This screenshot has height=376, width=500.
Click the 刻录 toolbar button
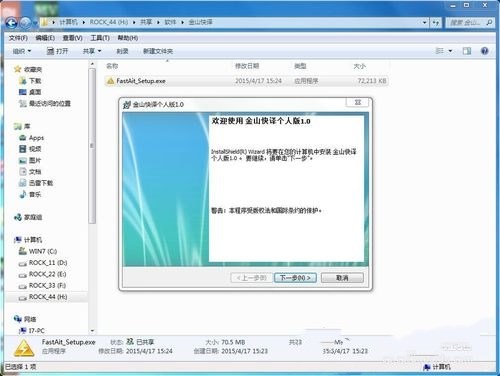tap(122, 51)
